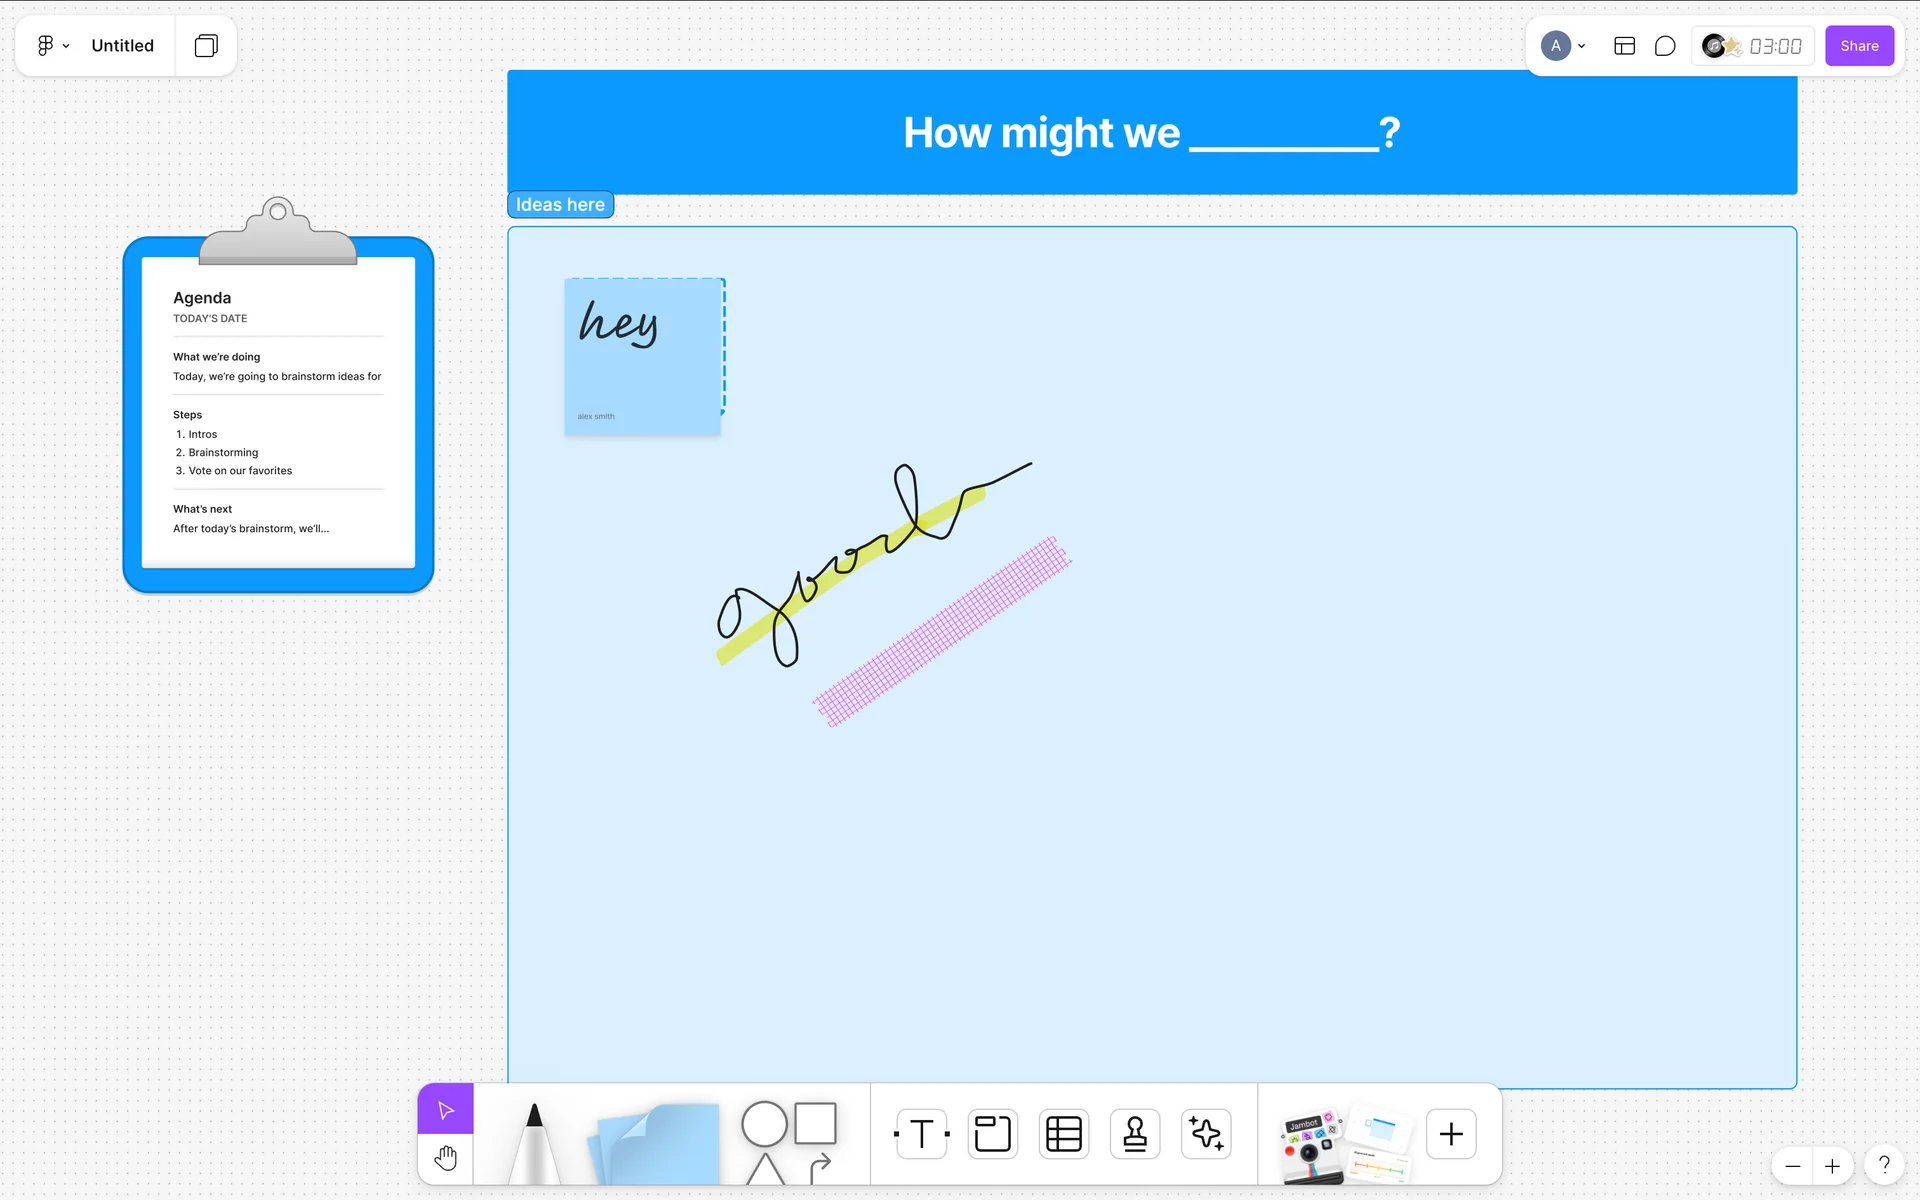
Task: Click the Share button
Action: point(1859,46)
